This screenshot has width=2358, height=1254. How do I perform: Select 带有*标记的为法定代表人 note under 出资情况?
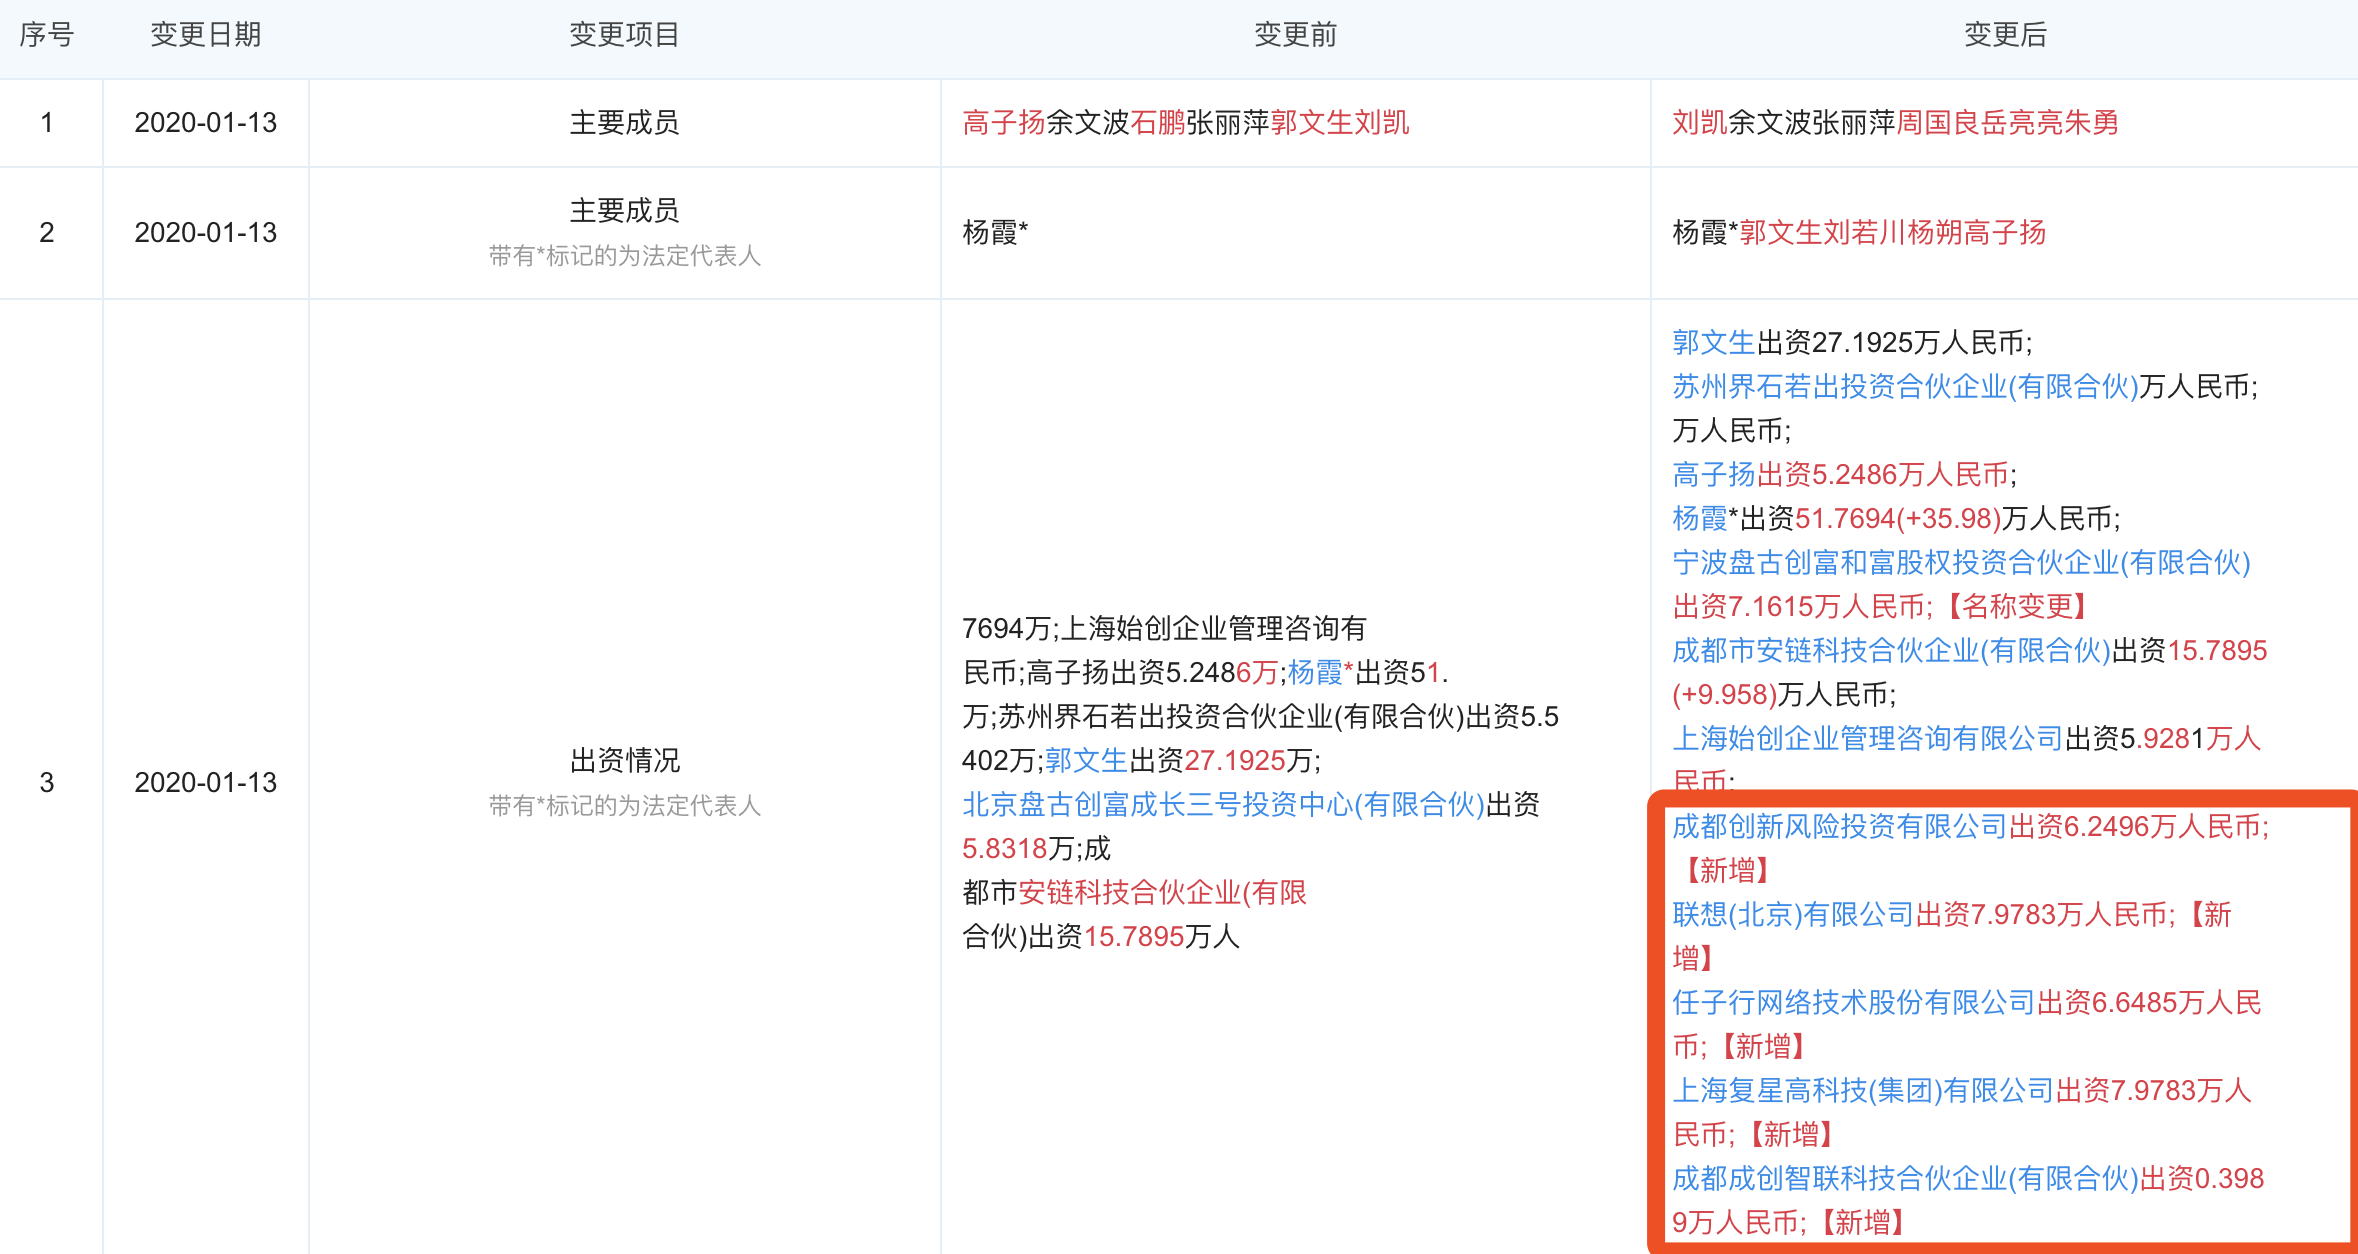(x=625, y=806)
